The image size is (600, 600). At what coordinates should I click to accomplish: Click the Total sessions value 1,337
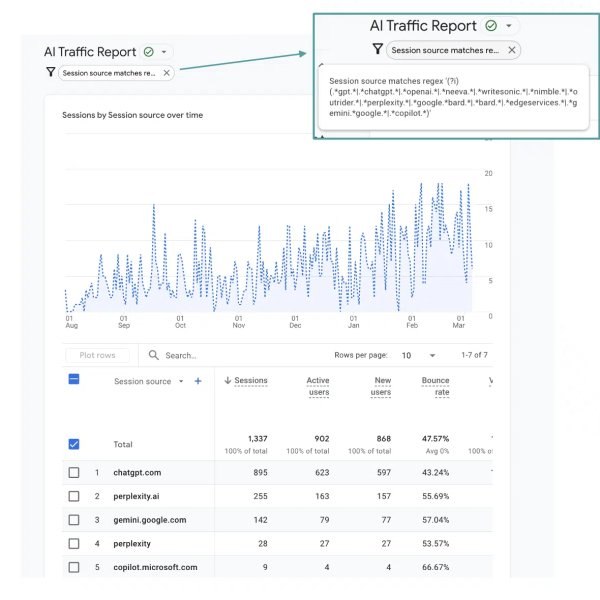[258, 439]
